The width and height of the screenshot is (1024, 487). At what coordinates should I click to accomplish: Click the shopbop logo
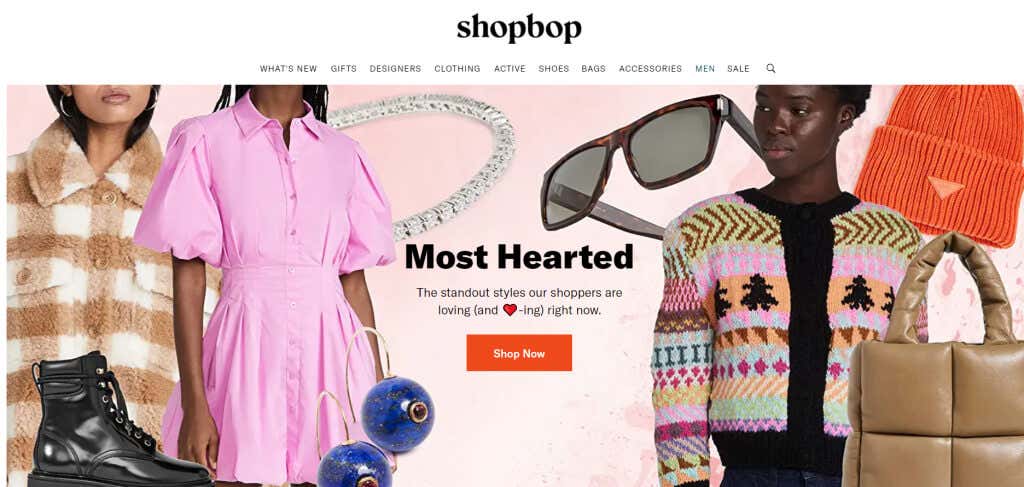click(519, 28)
